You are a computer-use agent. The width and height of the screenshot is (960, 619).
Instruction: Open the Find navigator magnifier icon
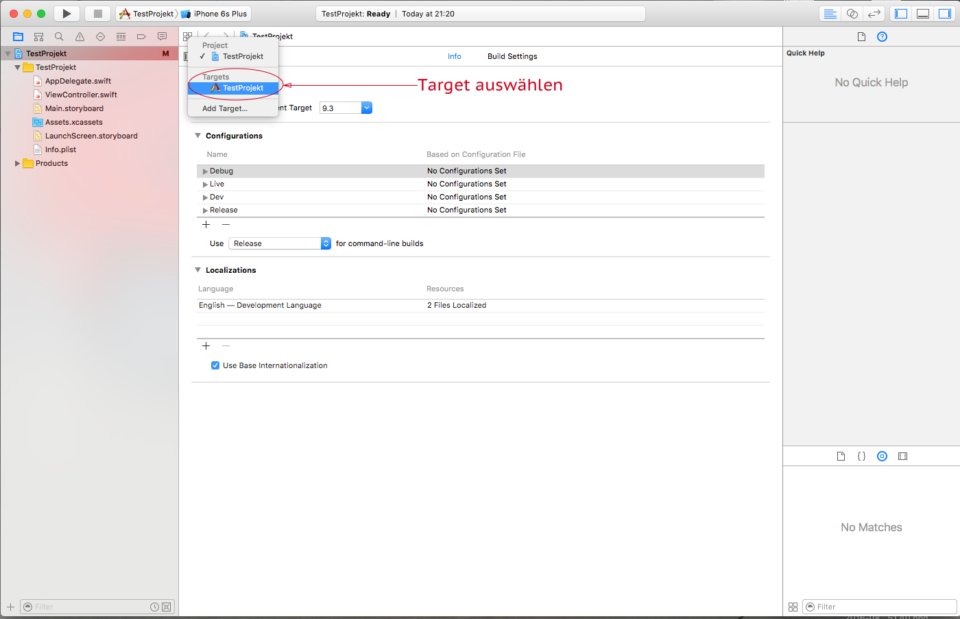click(x=59, y=37)
